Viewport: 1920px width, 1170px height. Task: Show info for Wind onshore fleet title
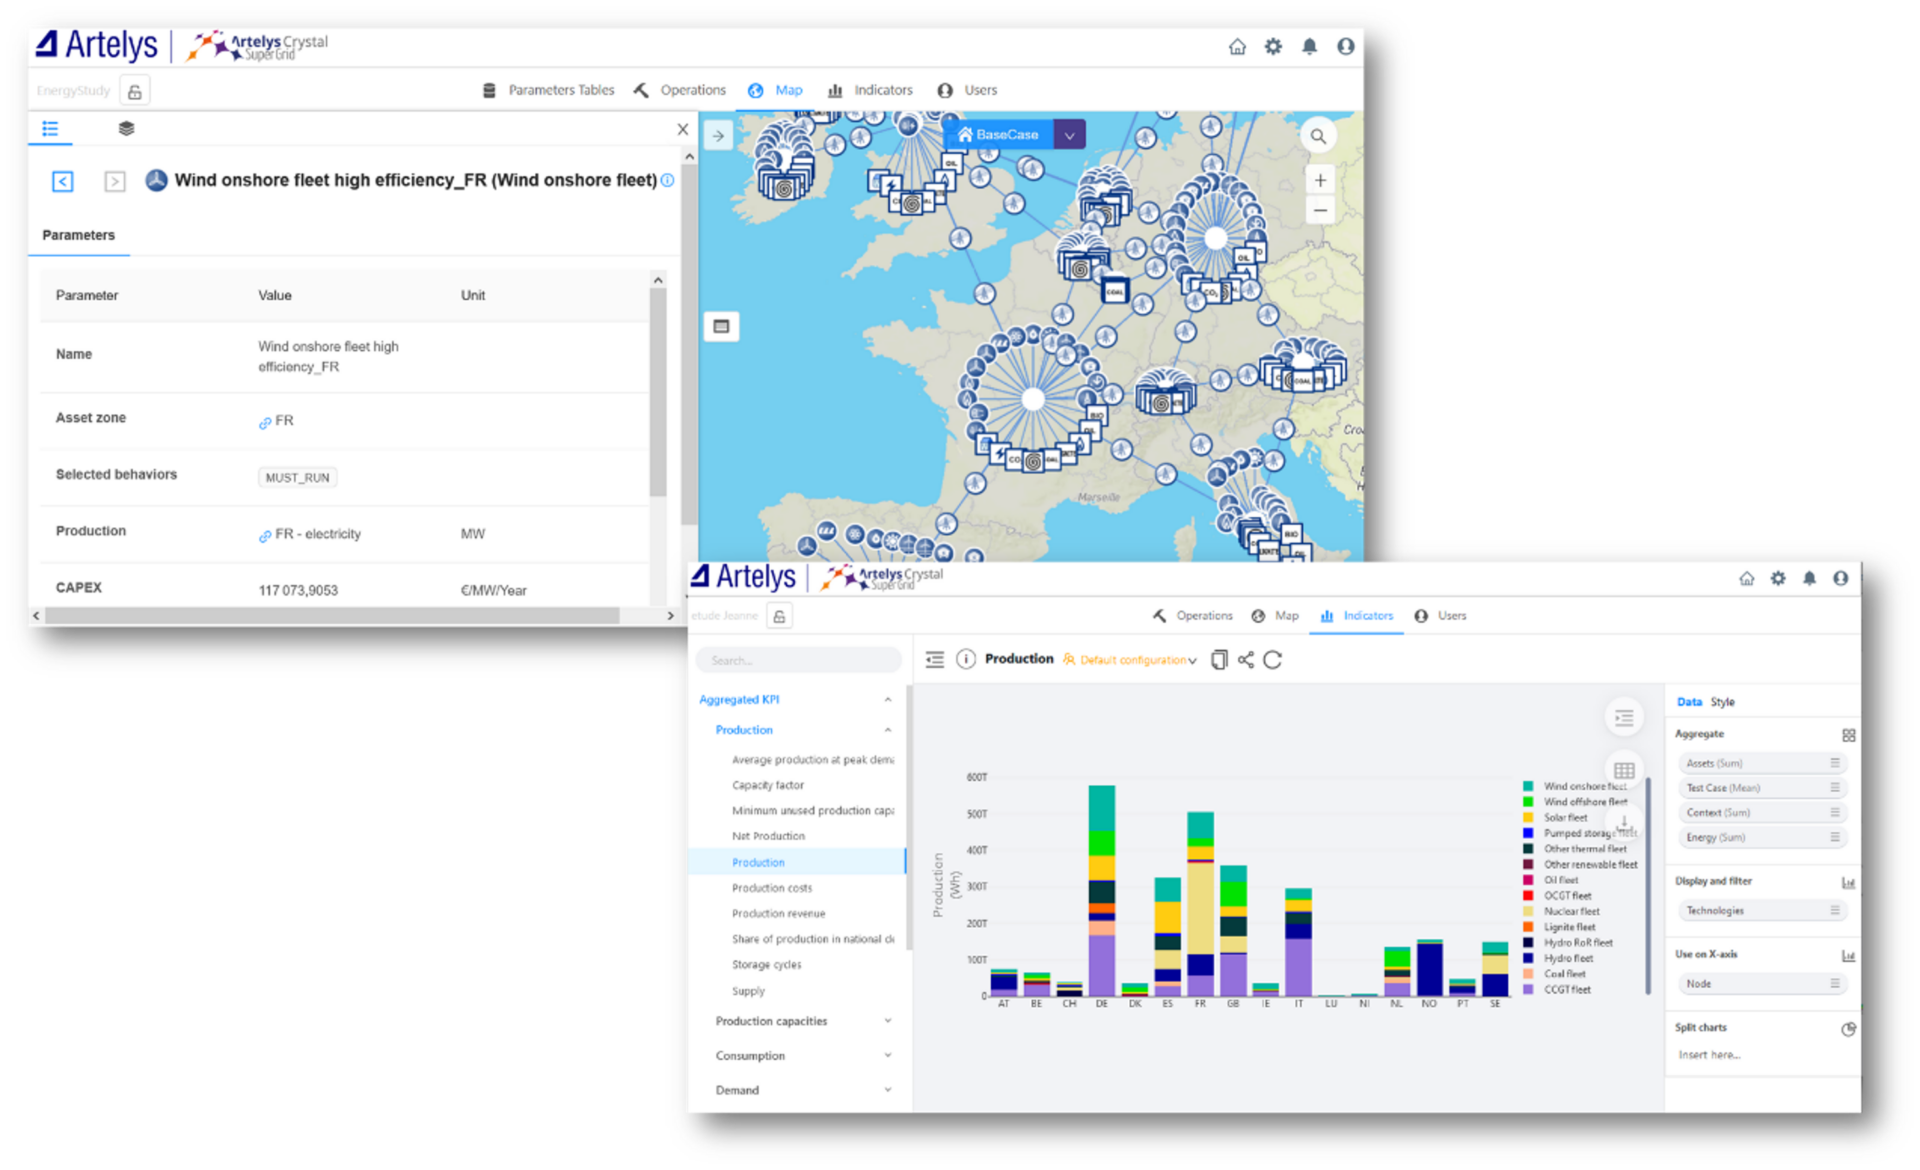pyautogui.click(x=668, y=180)
